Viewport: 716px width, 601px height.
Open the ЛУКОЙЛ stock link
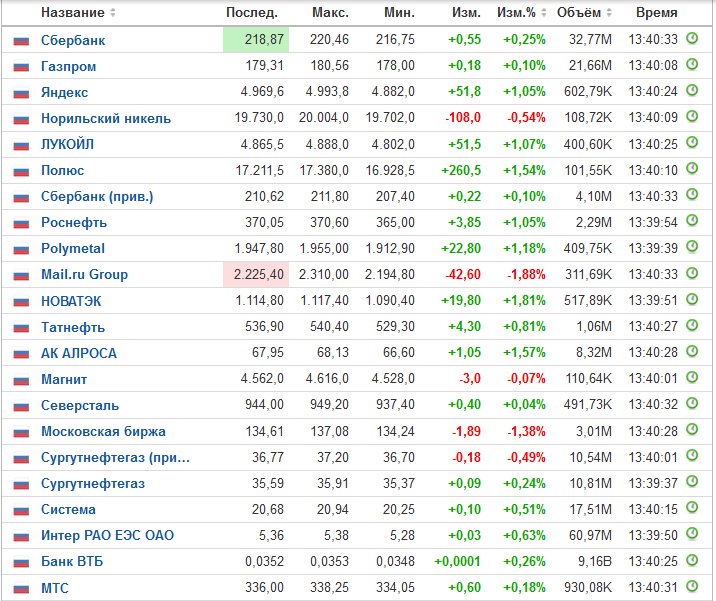67,144
